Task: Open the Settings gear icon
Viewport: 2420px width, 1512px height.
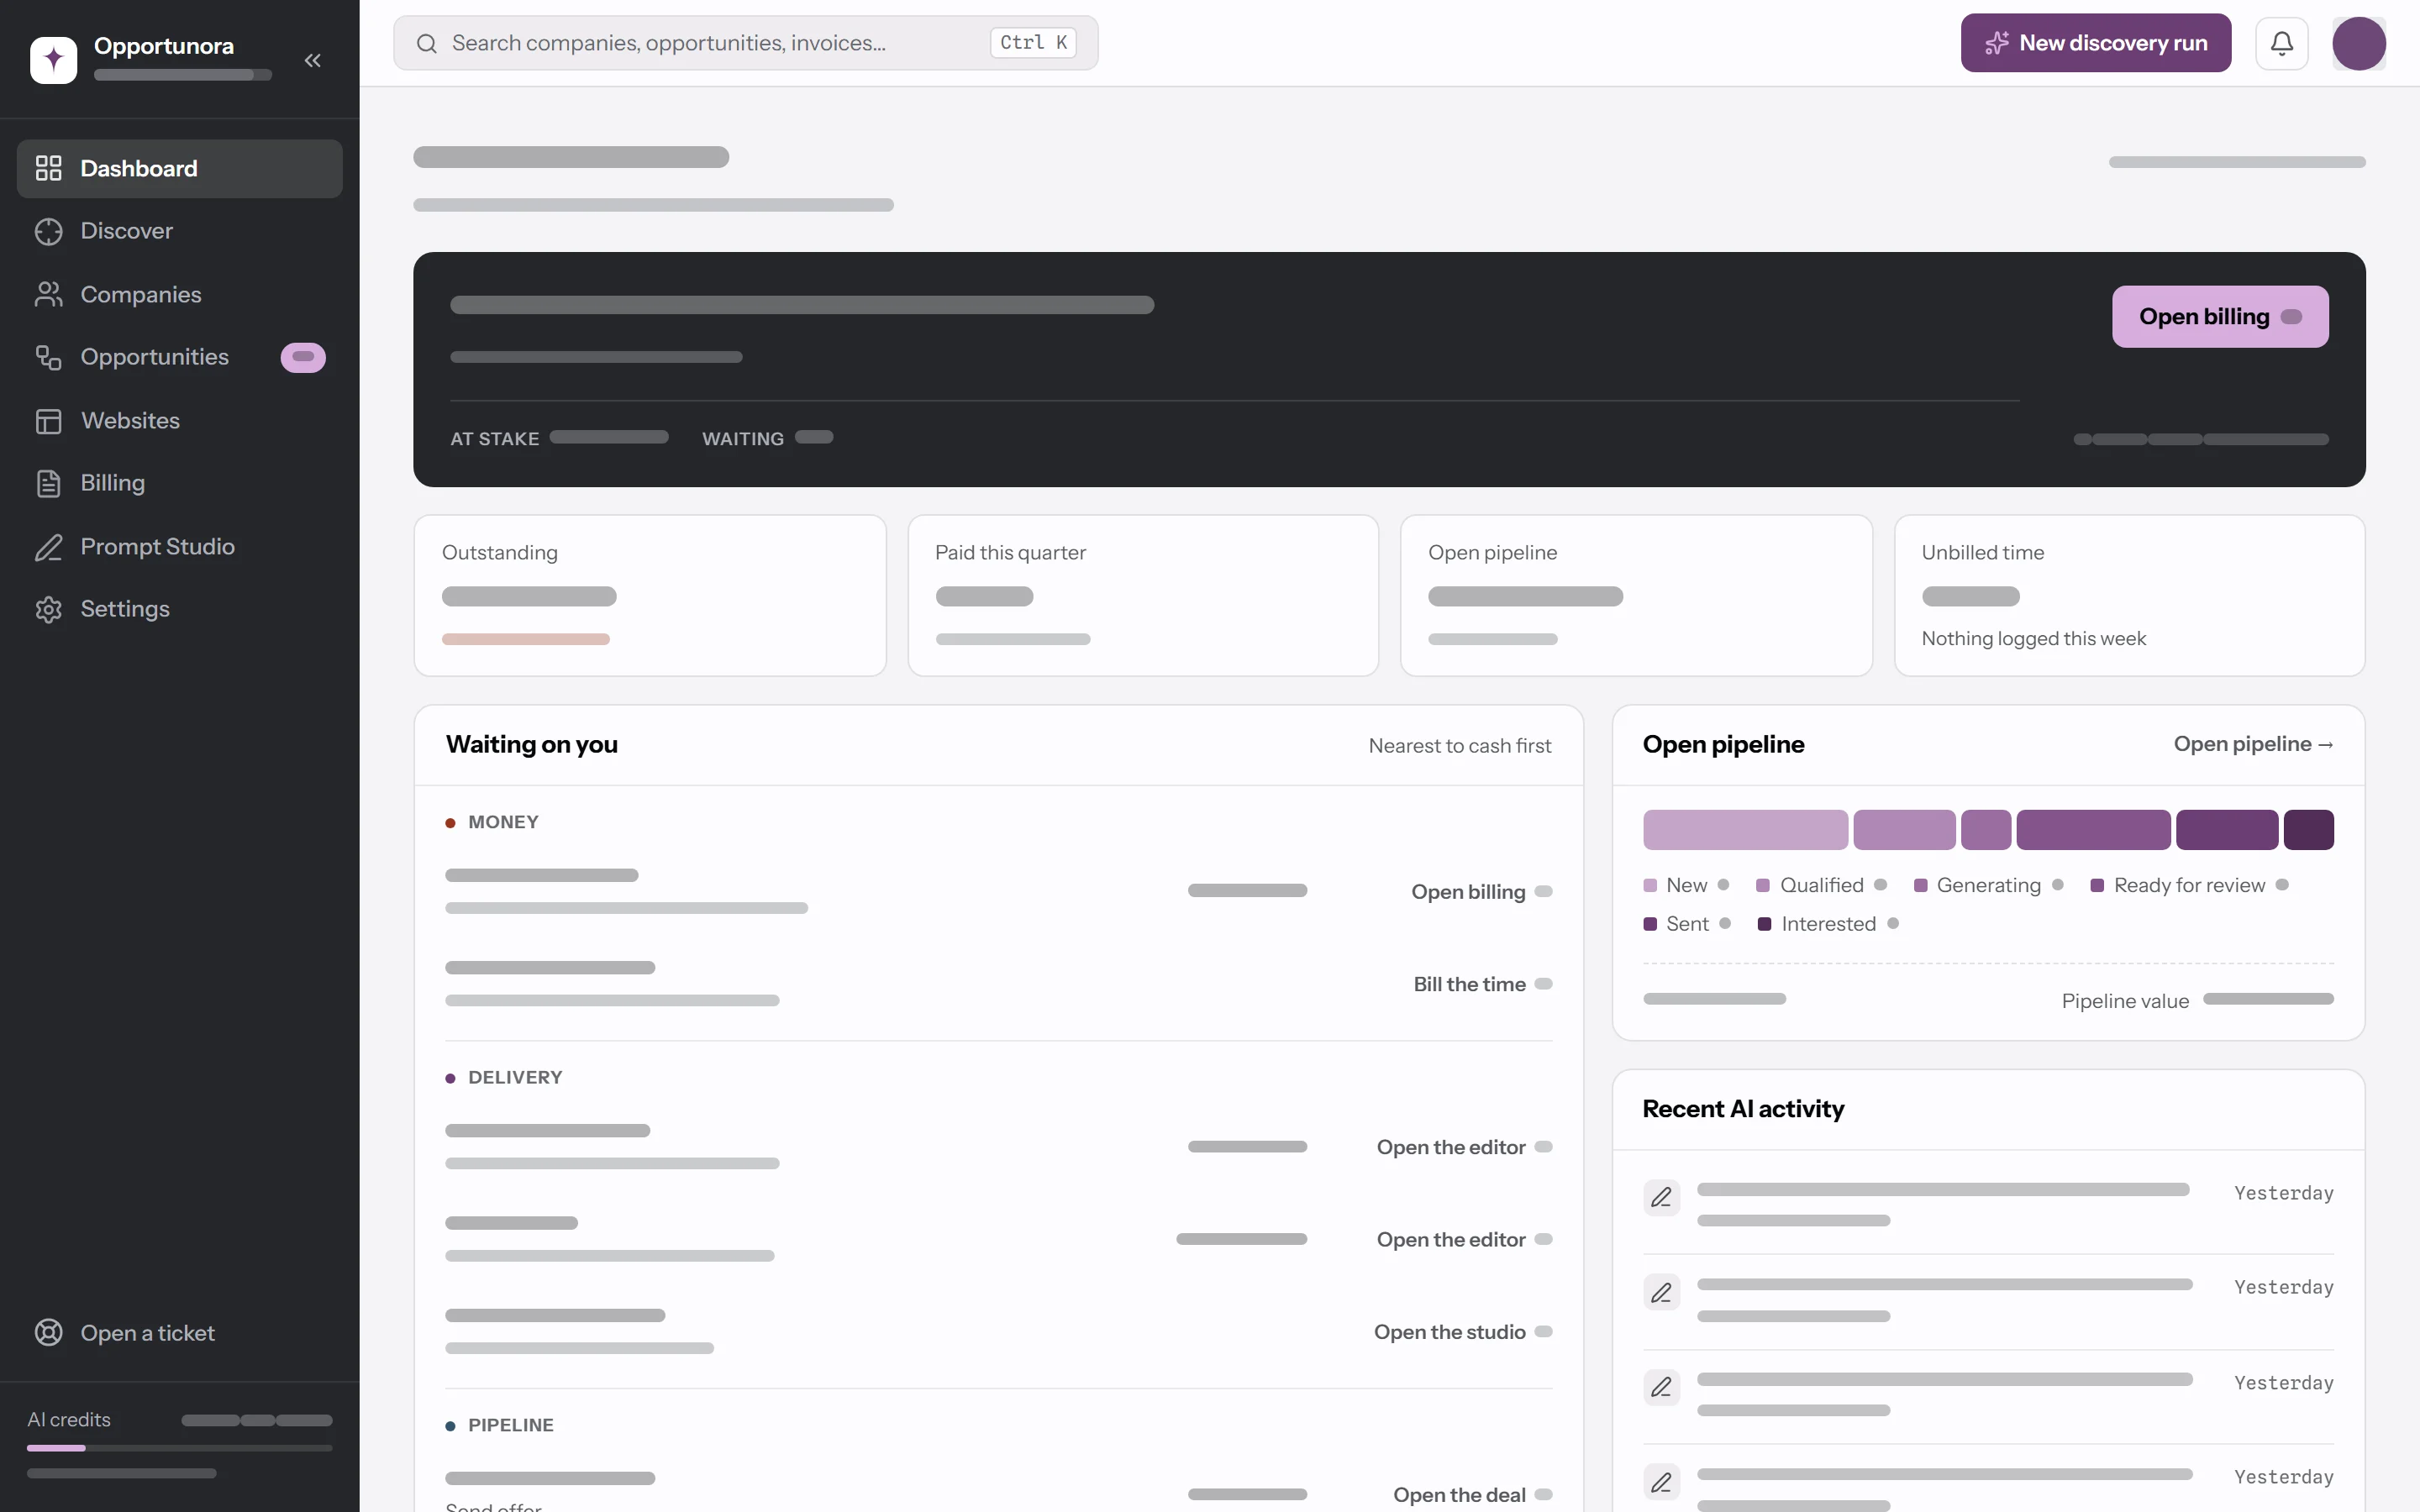Action: [x=48, y=609]
